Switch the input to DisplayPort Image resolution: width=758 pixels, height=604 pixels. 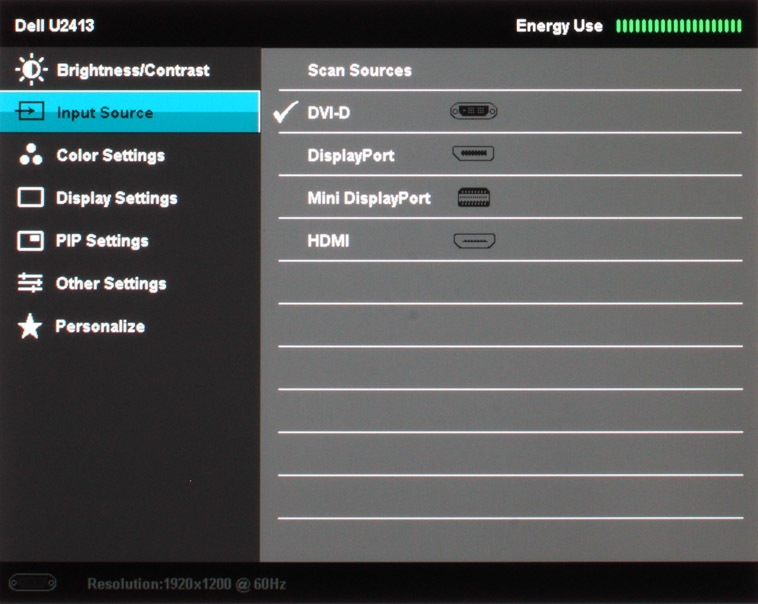(x=510, y=155)
